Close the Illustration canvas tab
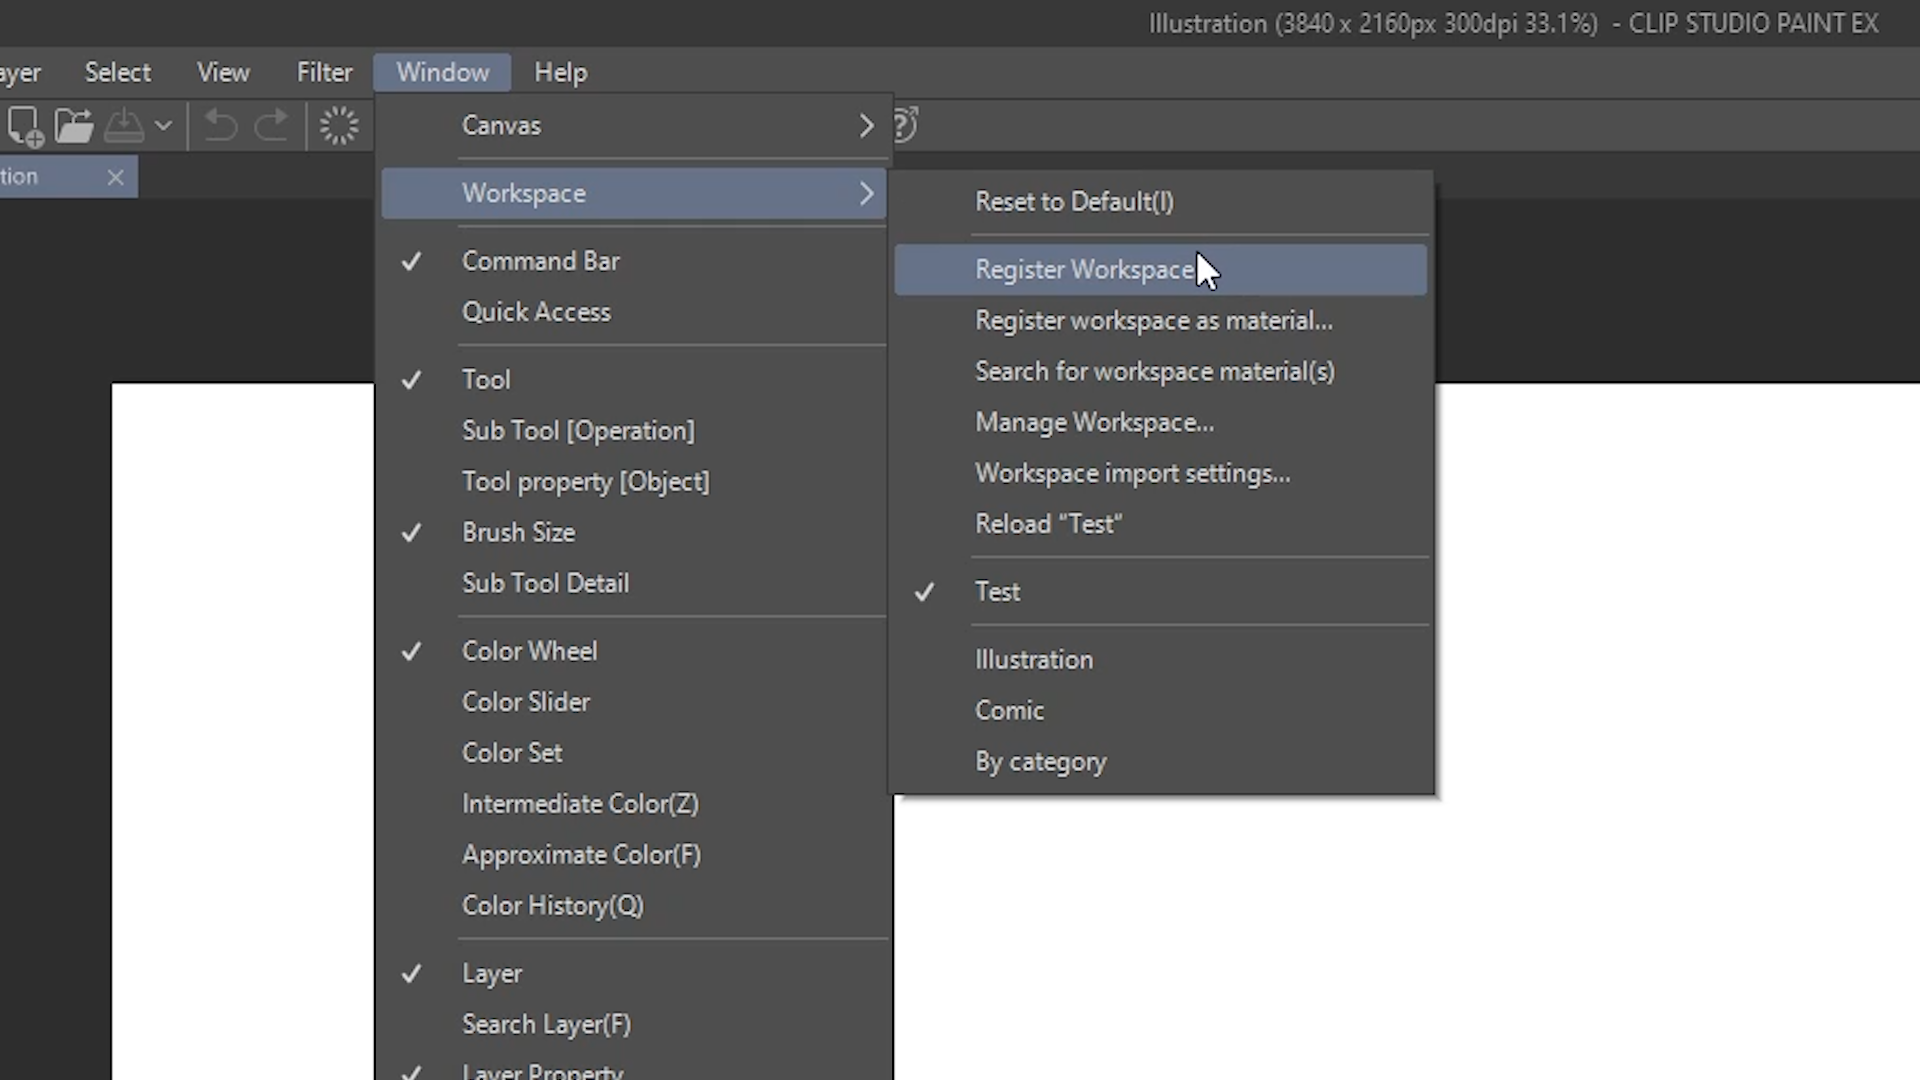Viewport: 1920px width, 1080px height. 116,177
